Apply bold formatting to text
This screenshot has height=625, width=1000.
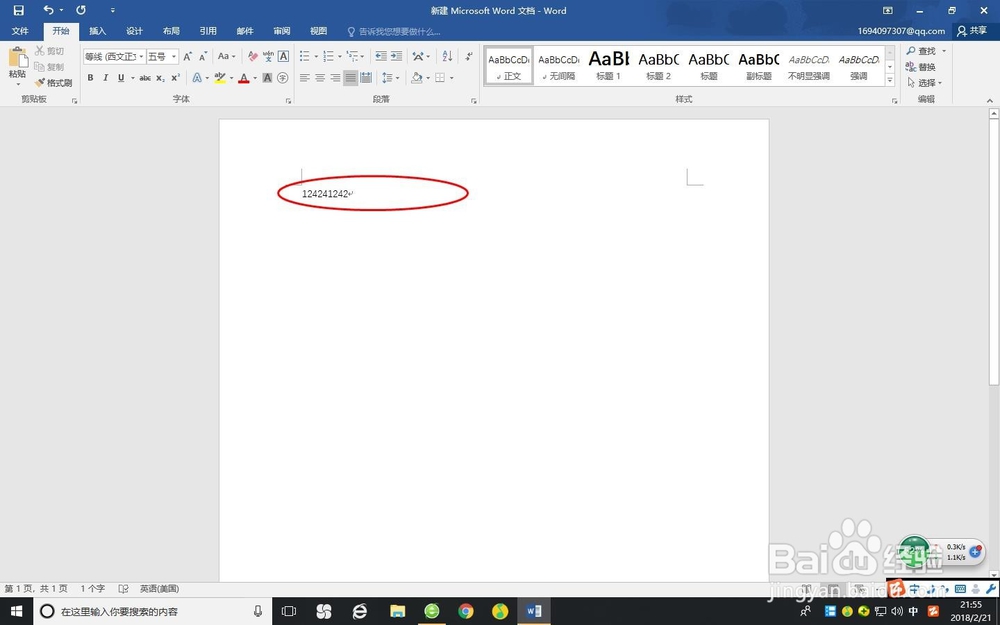92,78
